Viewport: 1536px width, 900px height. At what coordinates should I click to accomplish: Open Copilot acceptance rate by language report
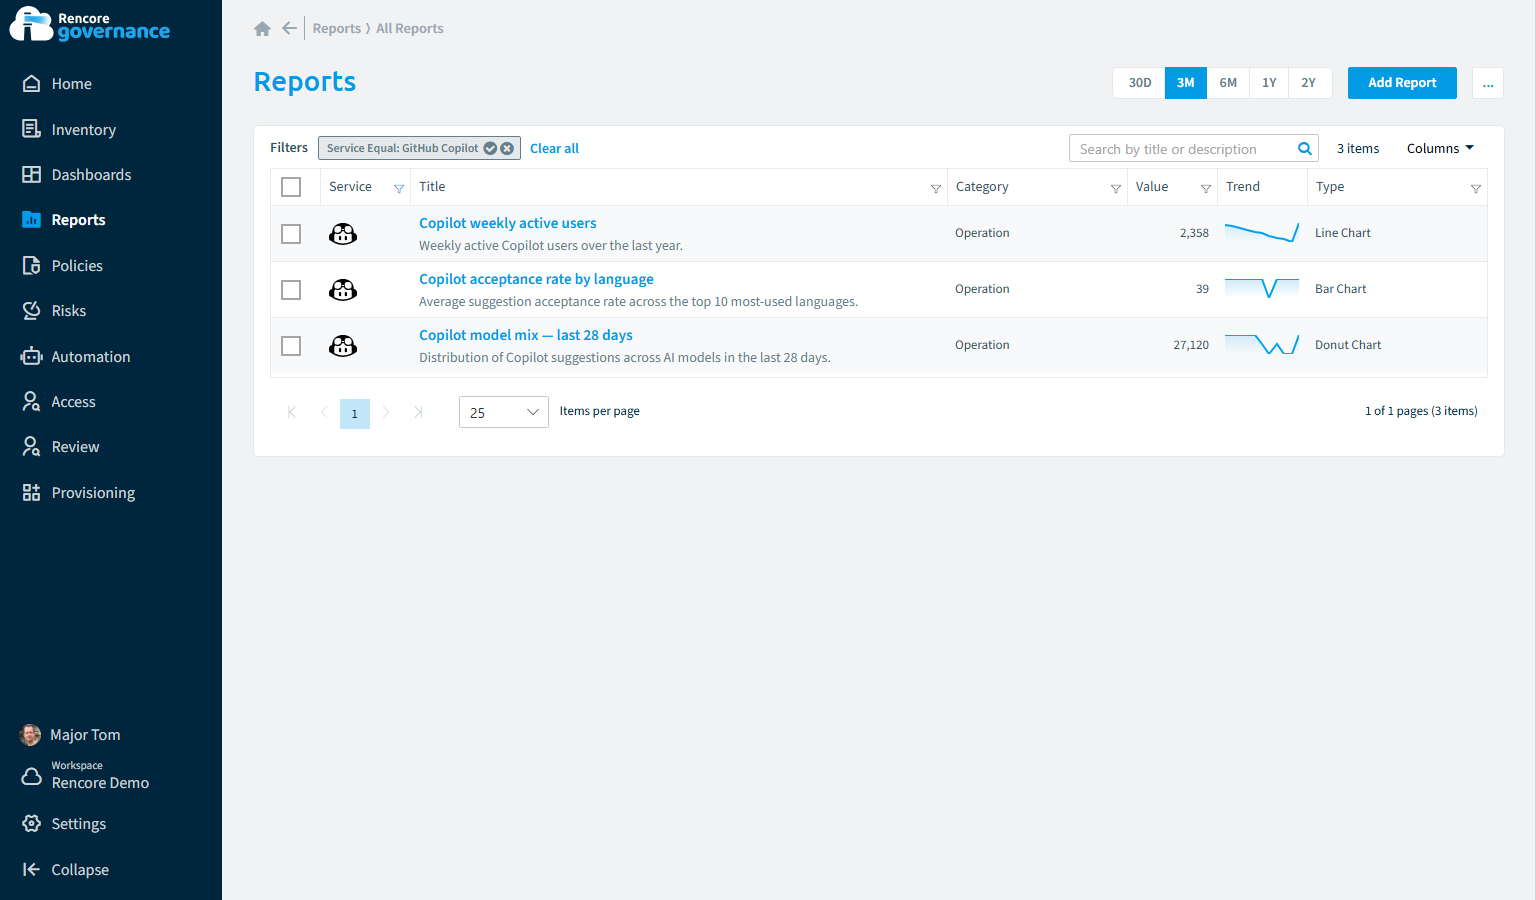point(536,279)
